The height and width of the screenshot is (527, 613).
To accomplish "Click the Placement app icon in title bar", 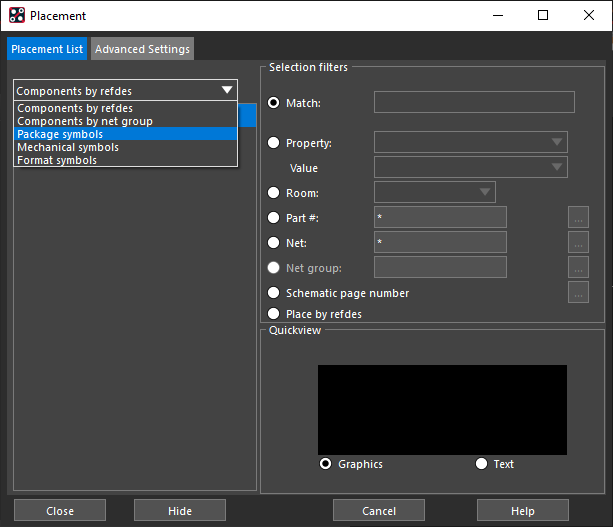I will click(17, 15).
